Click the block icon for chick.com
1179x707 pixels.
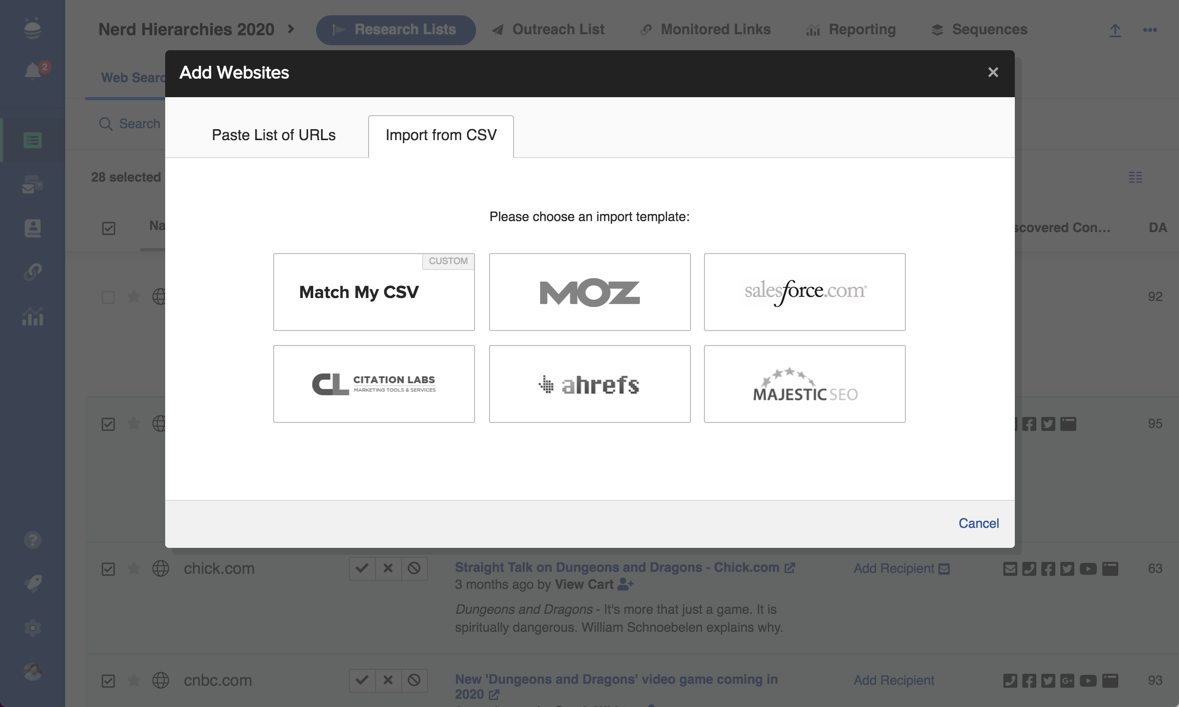coord(414,568)
